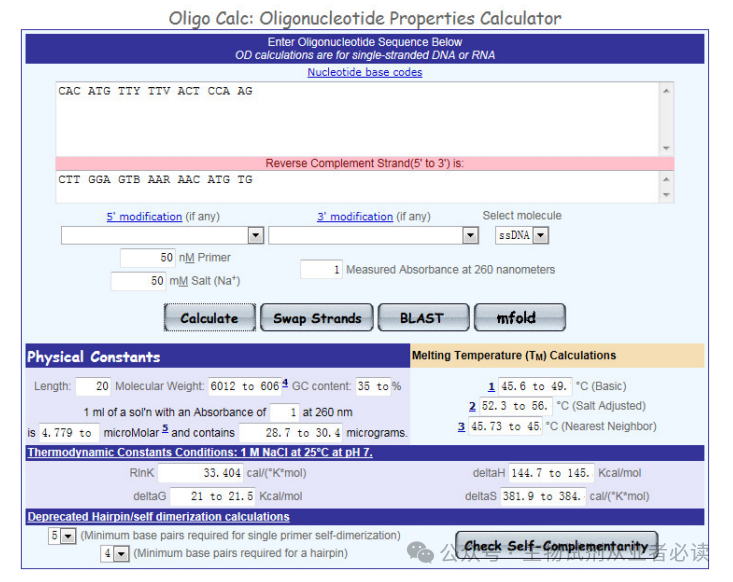
Task: Click the Salt Adjusted Tm value field
Action: pyautogui.click(x=516, y=406)
